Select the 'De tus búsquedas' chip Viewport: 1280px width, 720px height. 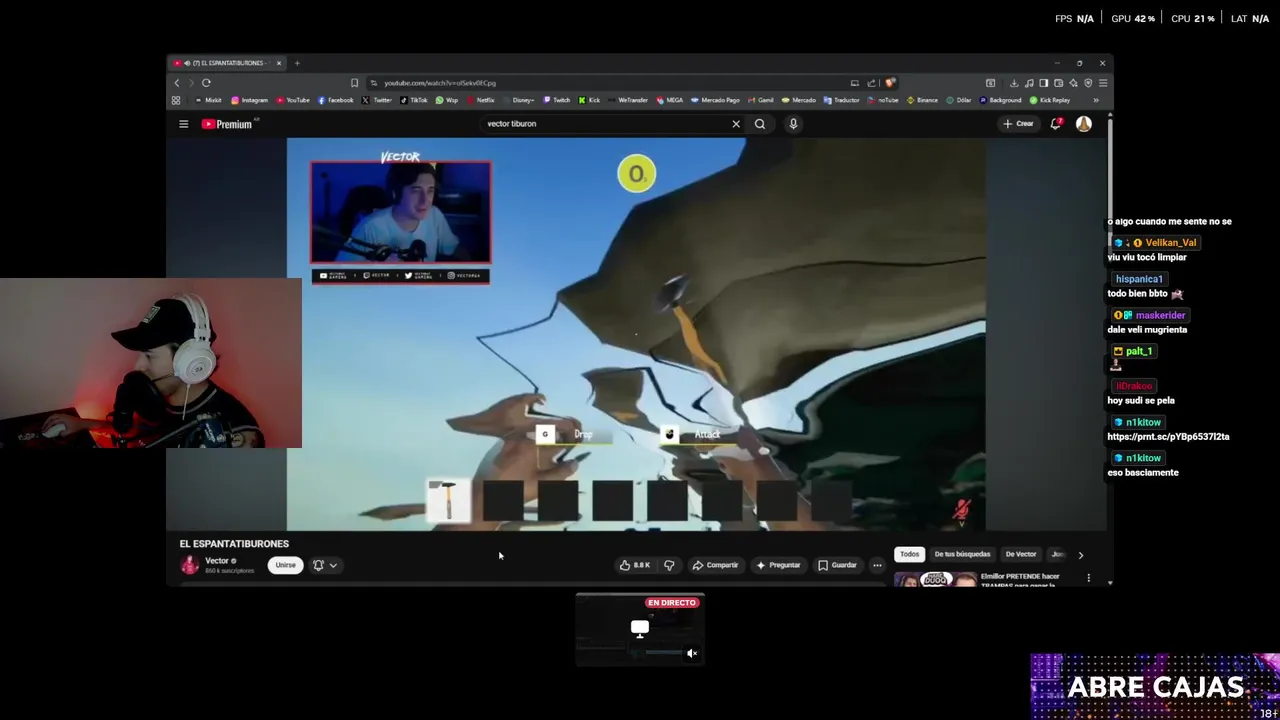pos(962,554)
